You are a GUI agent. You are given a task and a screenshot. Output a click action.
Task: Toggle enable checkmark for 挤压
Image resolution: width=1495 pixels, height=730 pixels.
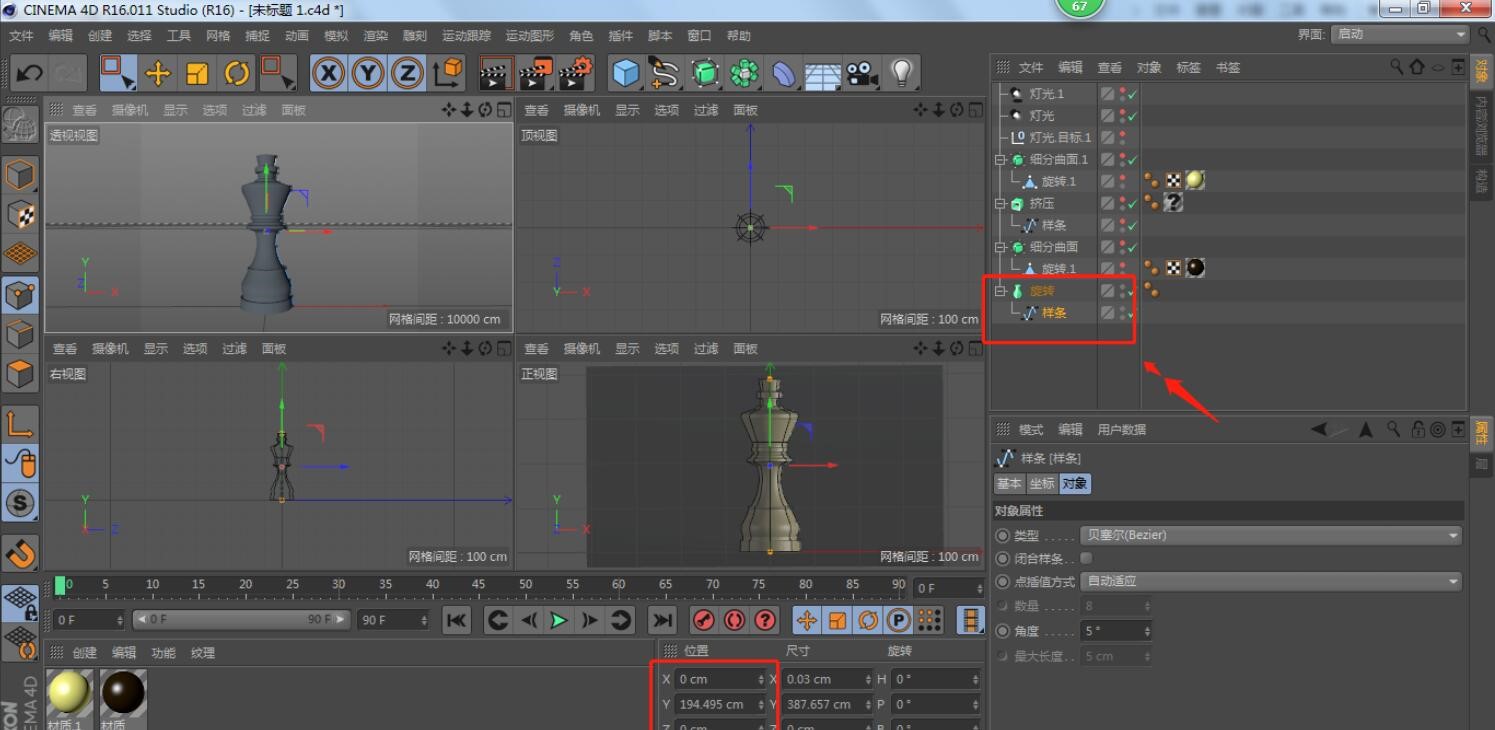[1132, 203]
